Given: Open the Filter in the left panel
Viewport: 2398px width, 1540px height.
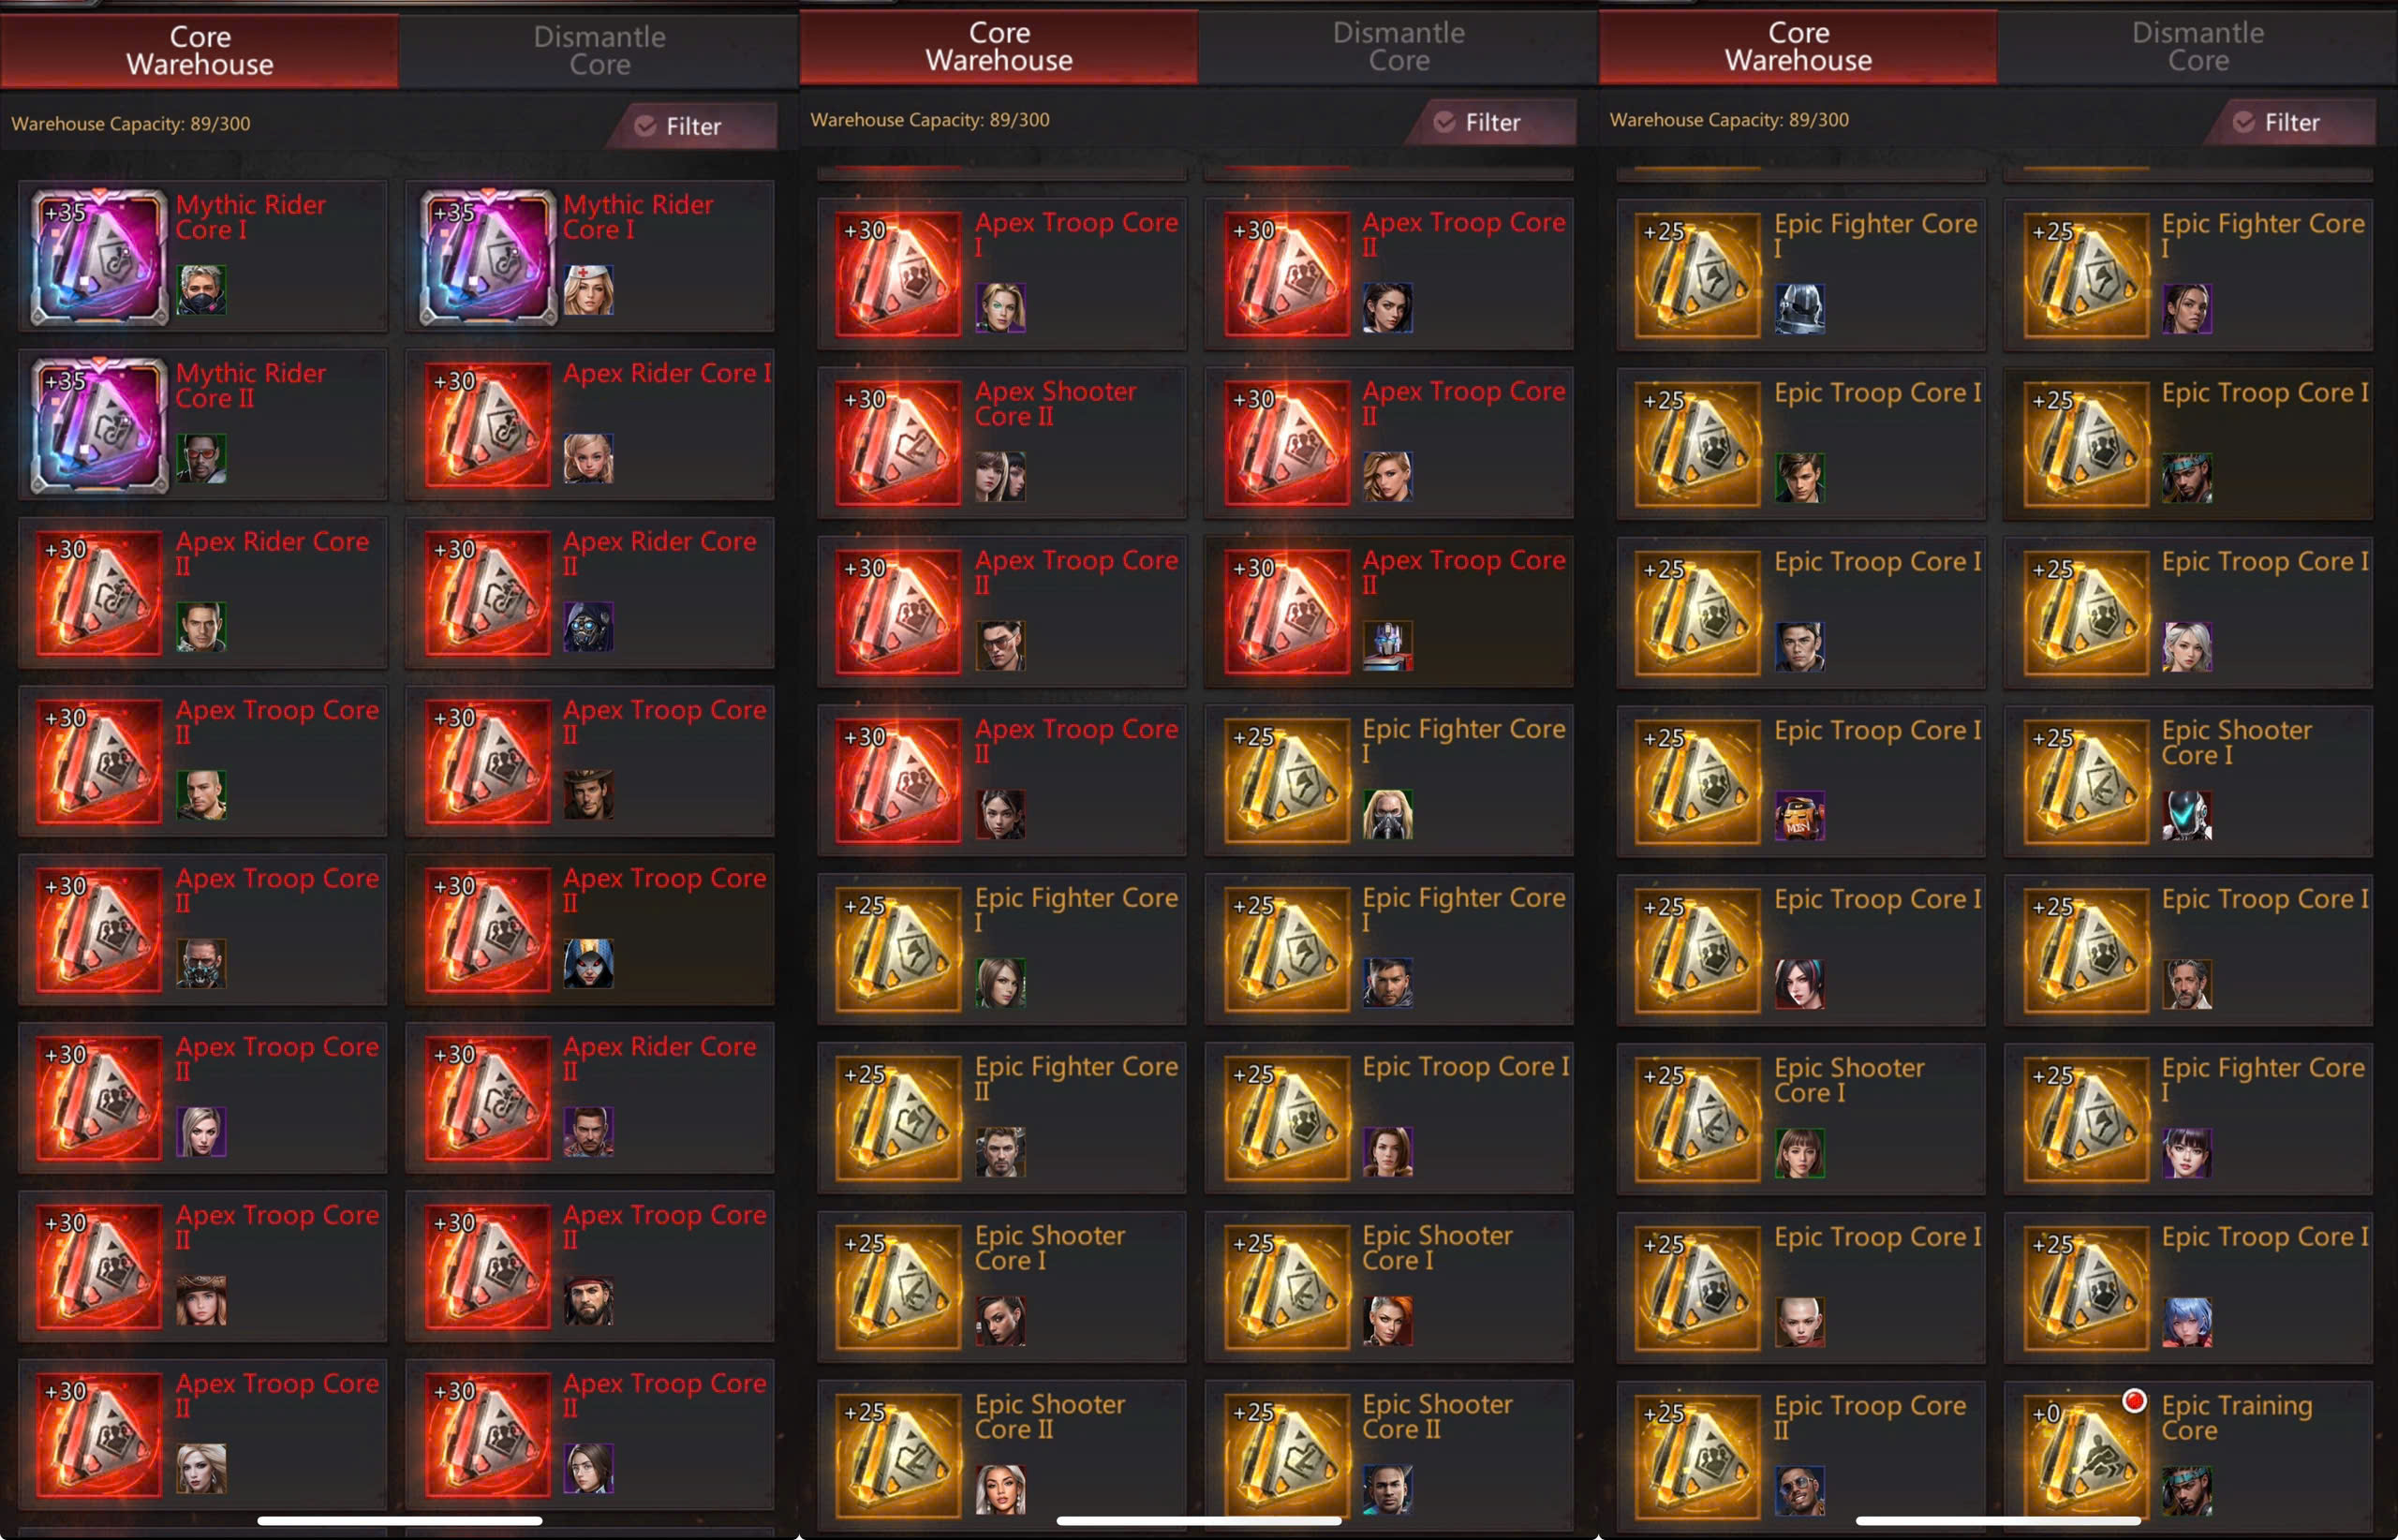Looking at the screenshot, I should (692, 126).
